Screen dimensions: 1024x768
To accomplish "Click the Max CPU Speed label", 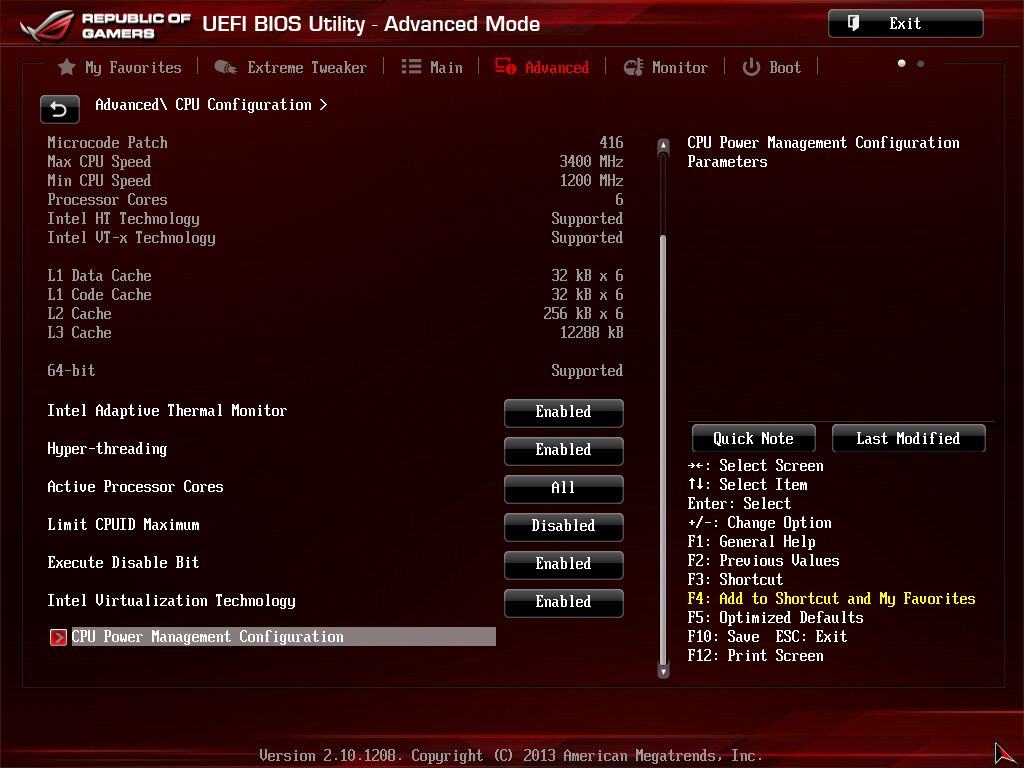I will pyautogui.click(x=99, y=161).
